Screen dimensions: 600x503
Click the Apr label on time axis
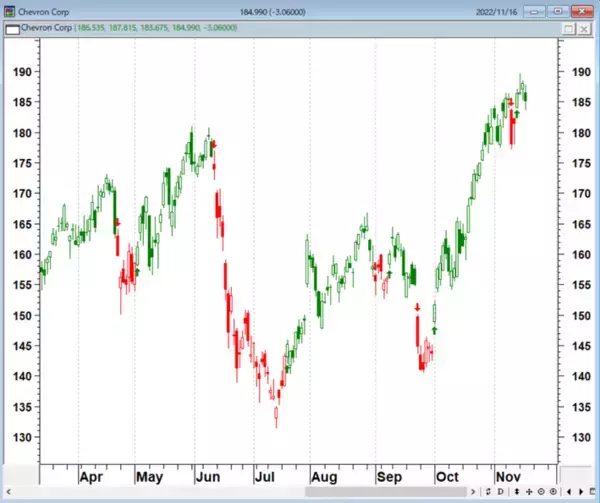pos(91,477)
